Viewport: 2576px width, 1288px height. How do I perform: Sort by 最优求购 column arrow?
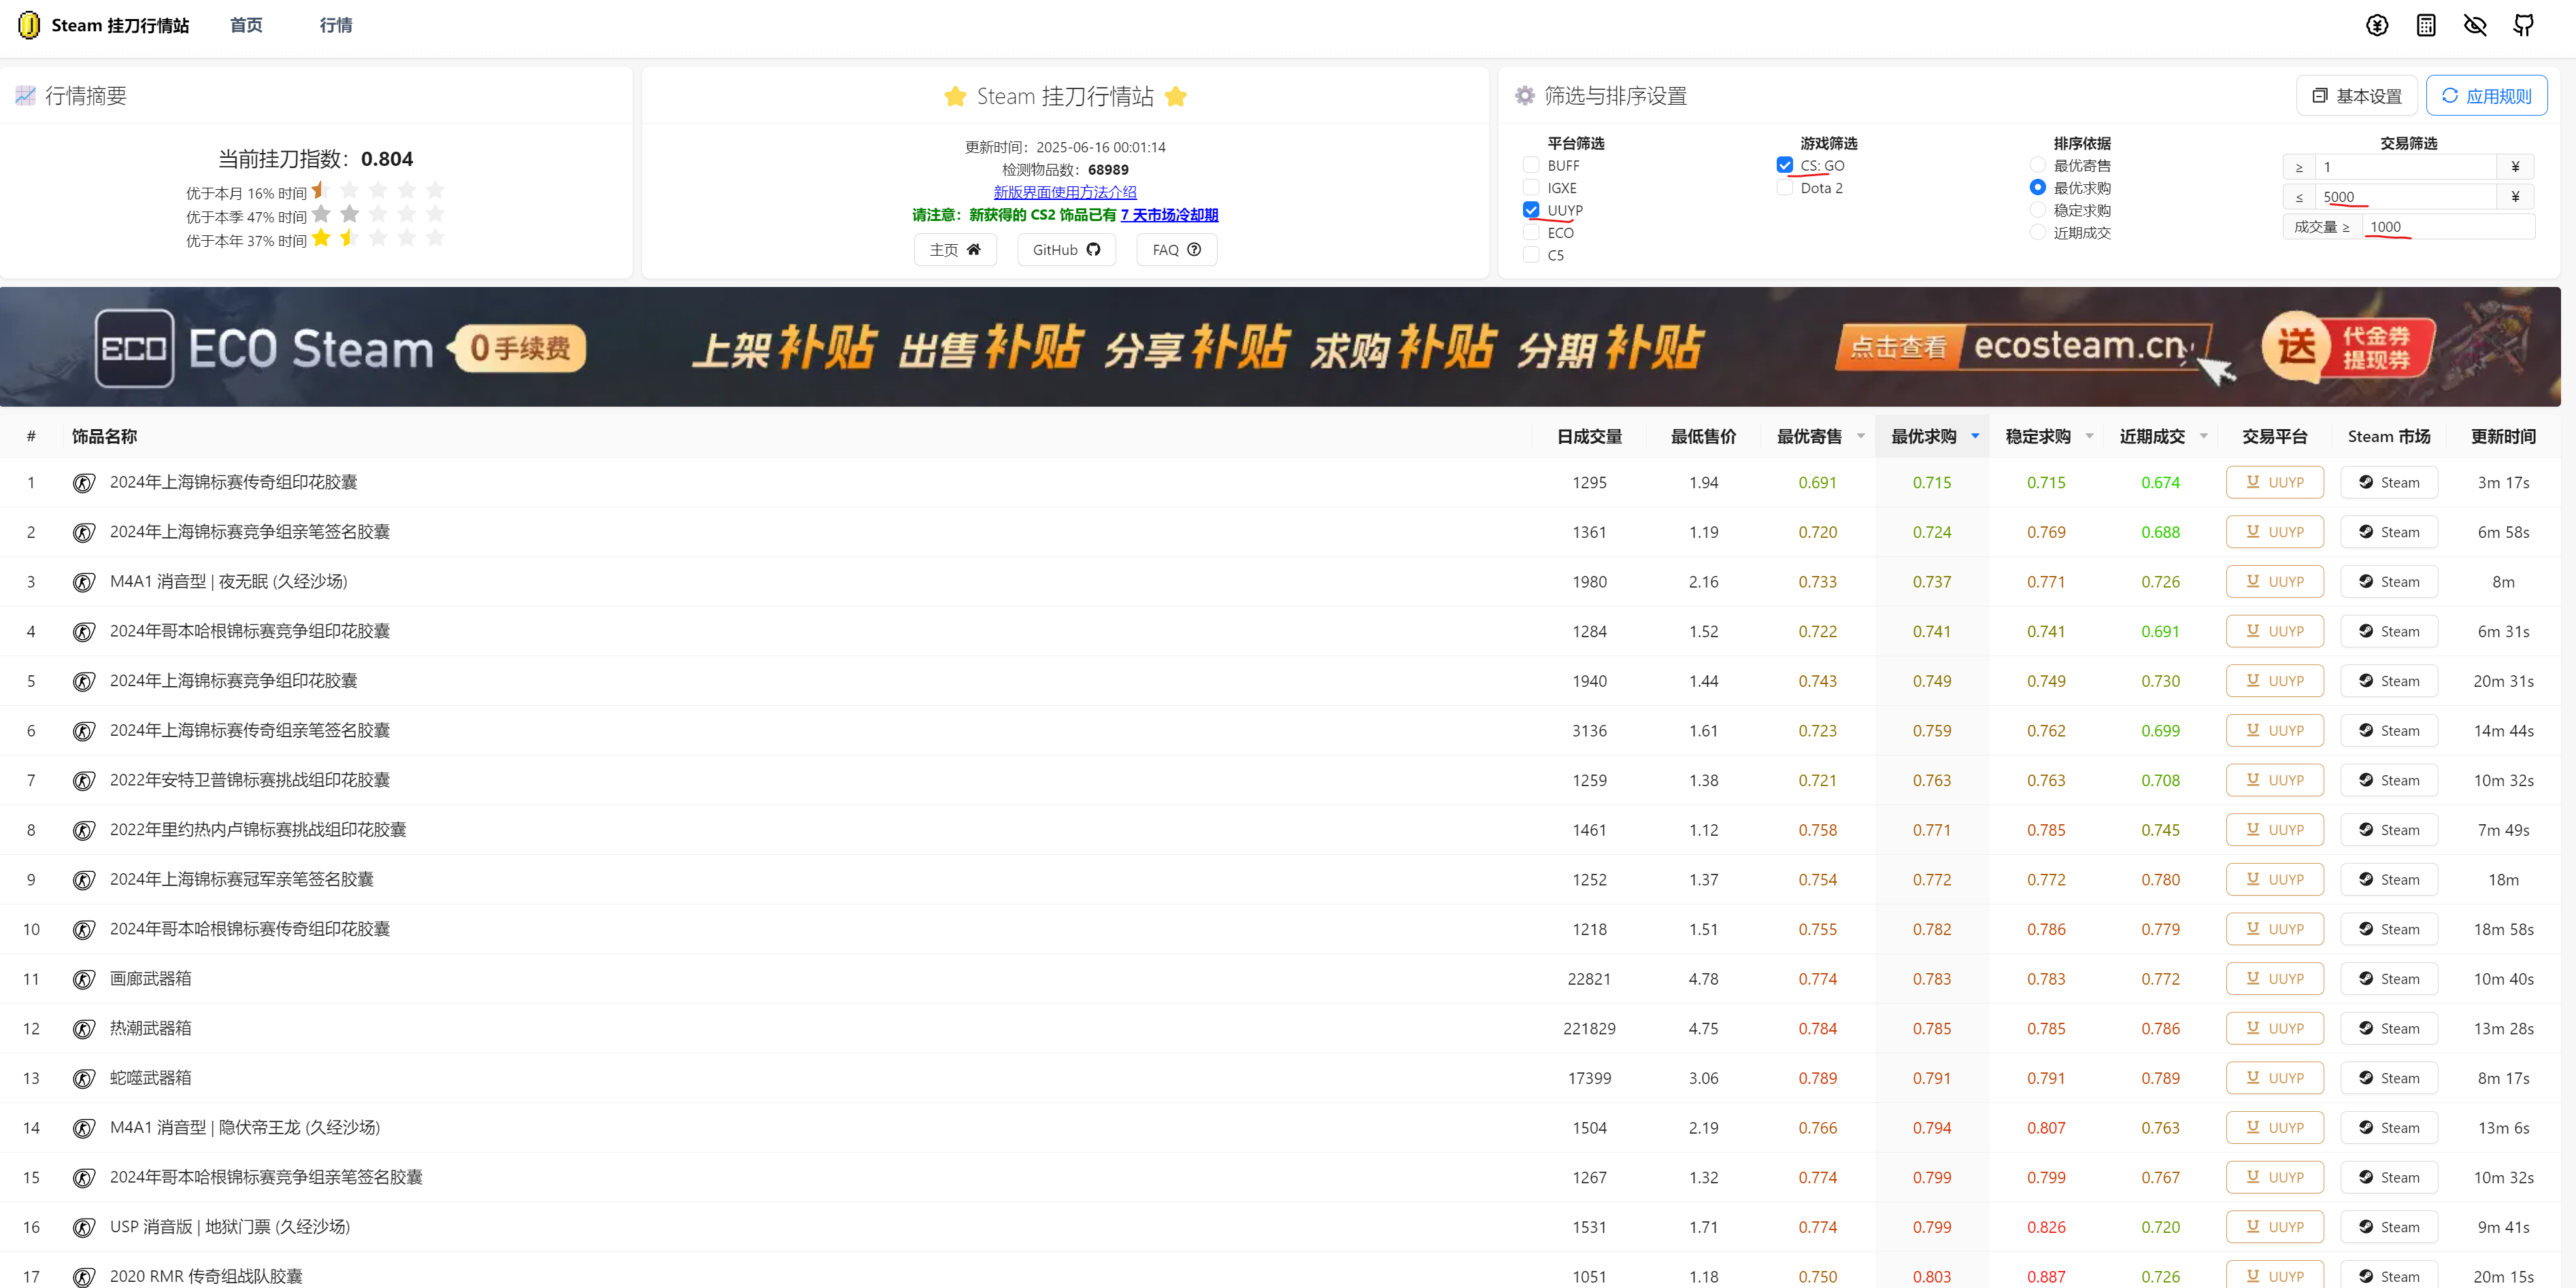point(1975,436)
